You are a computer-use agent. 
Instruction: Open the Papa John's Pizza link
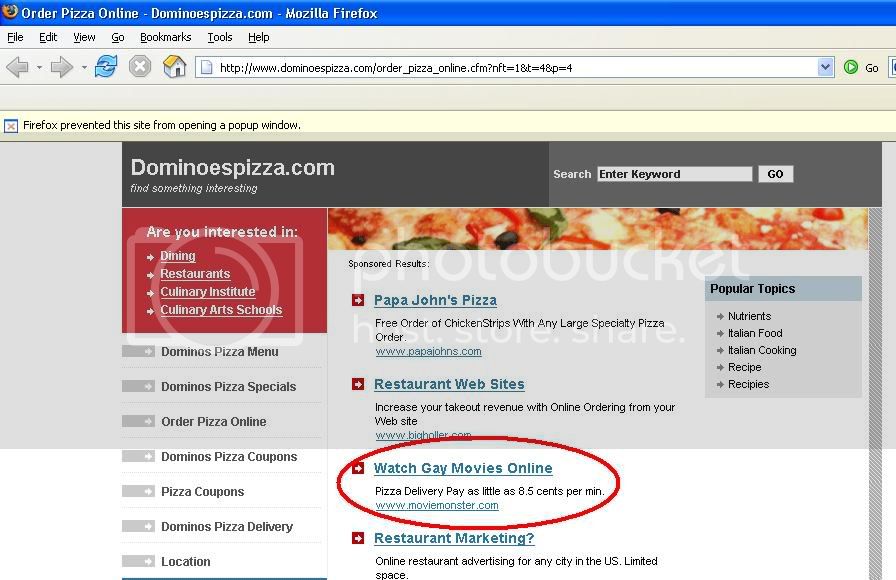[x=435, y=300]
